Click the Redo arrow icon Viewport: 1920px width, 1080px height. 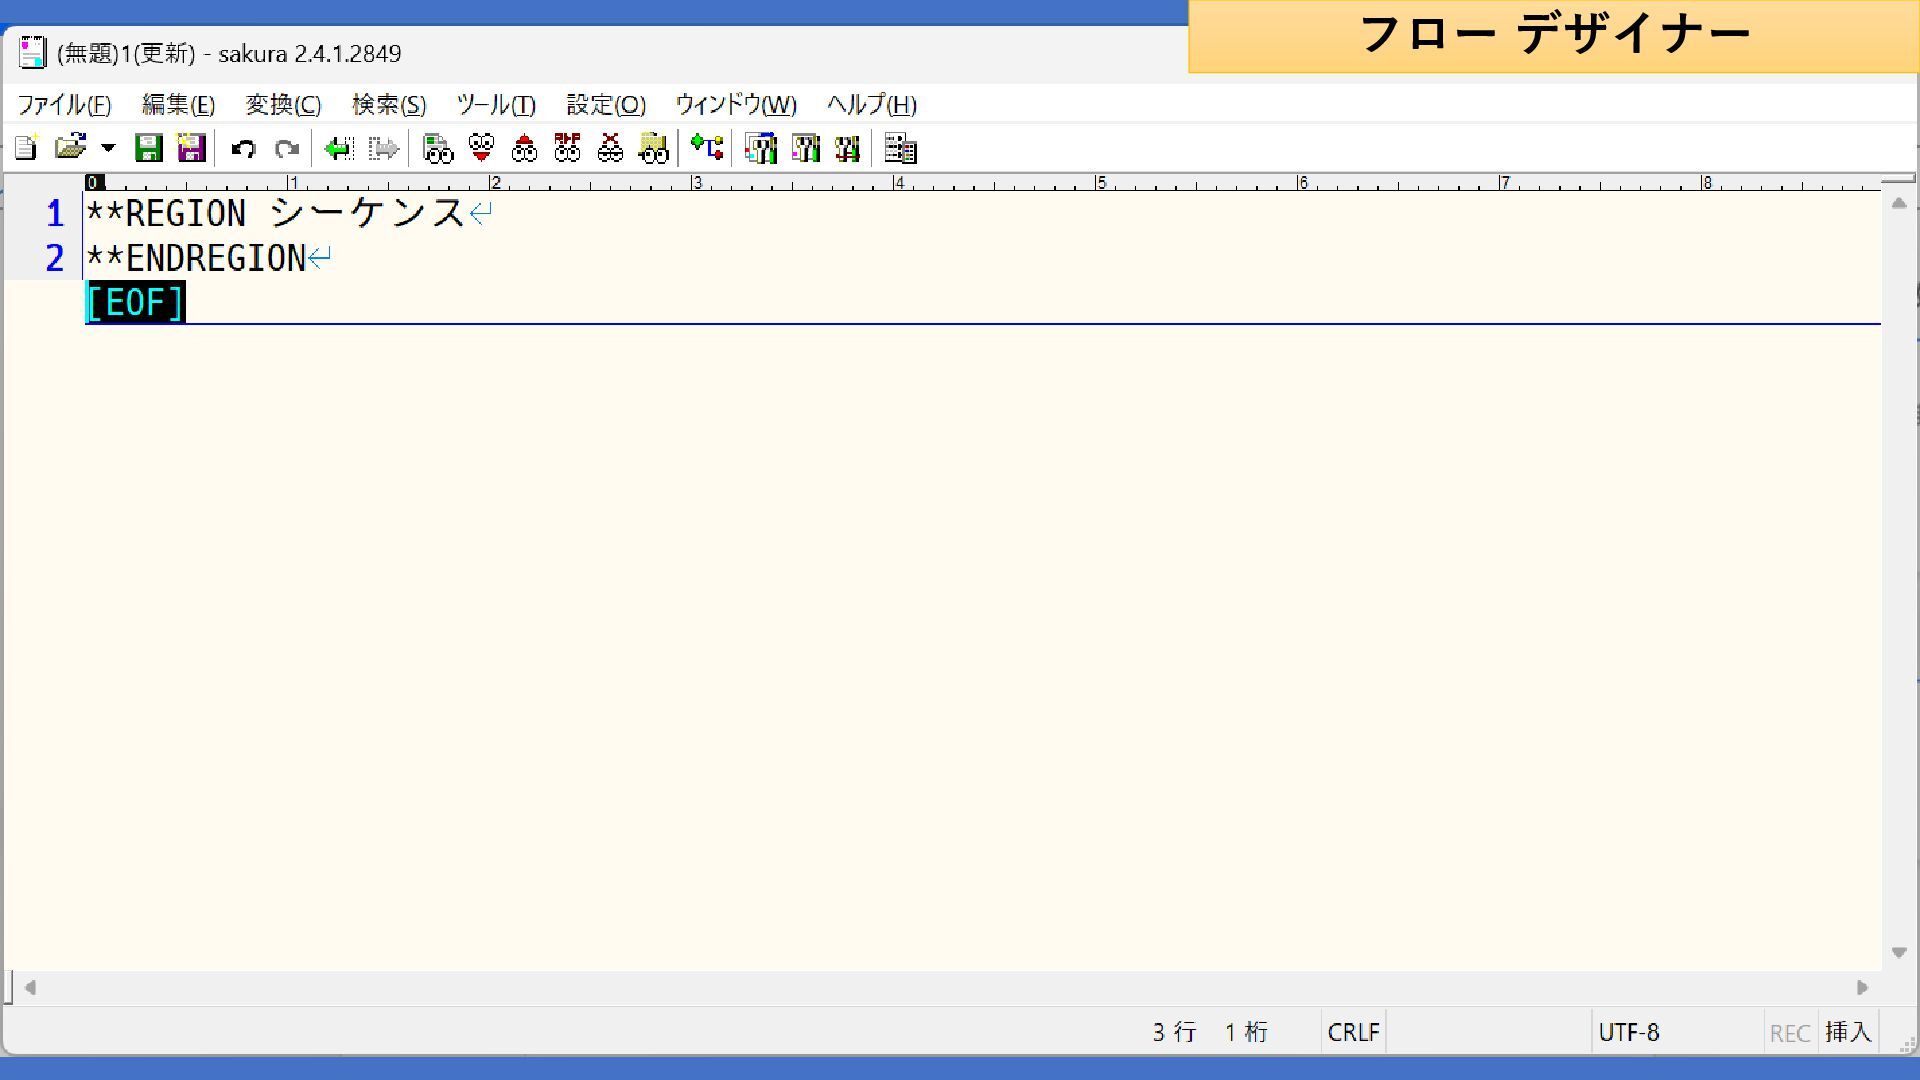[x=287, y=149]
